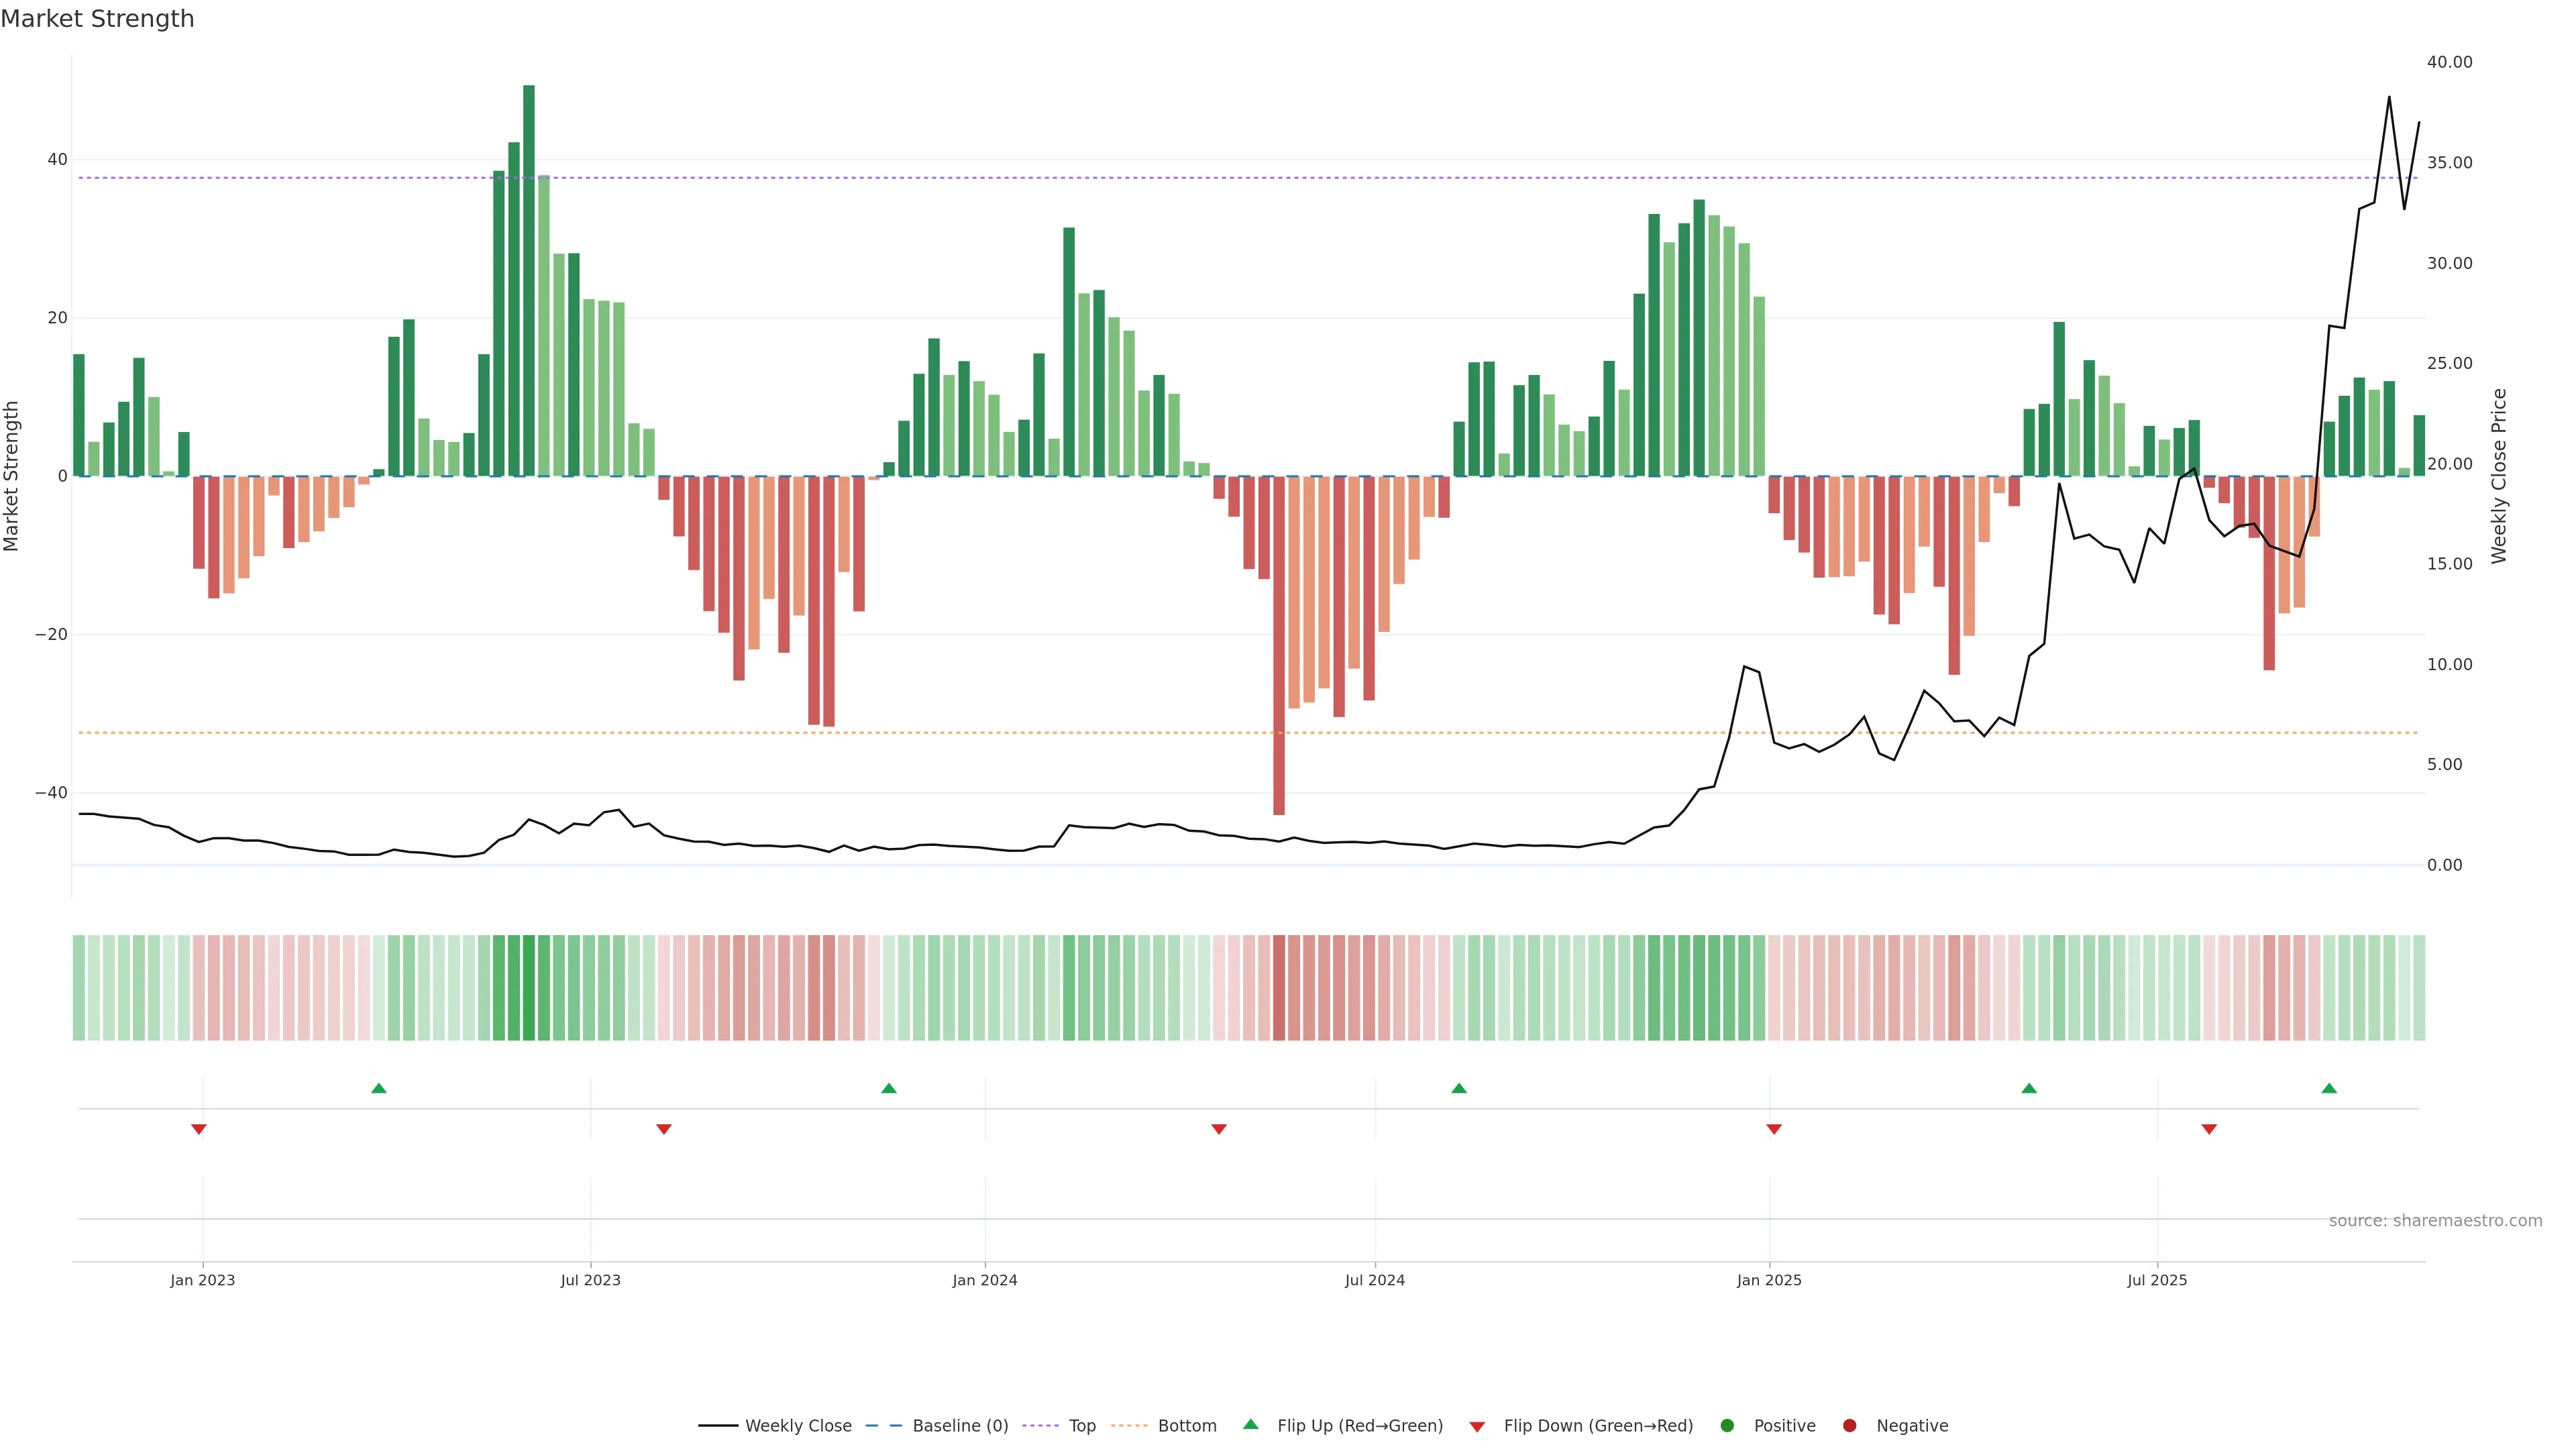
Task: Click the Flip Up green triangle legend icon
Action: coord(1250,1425)
